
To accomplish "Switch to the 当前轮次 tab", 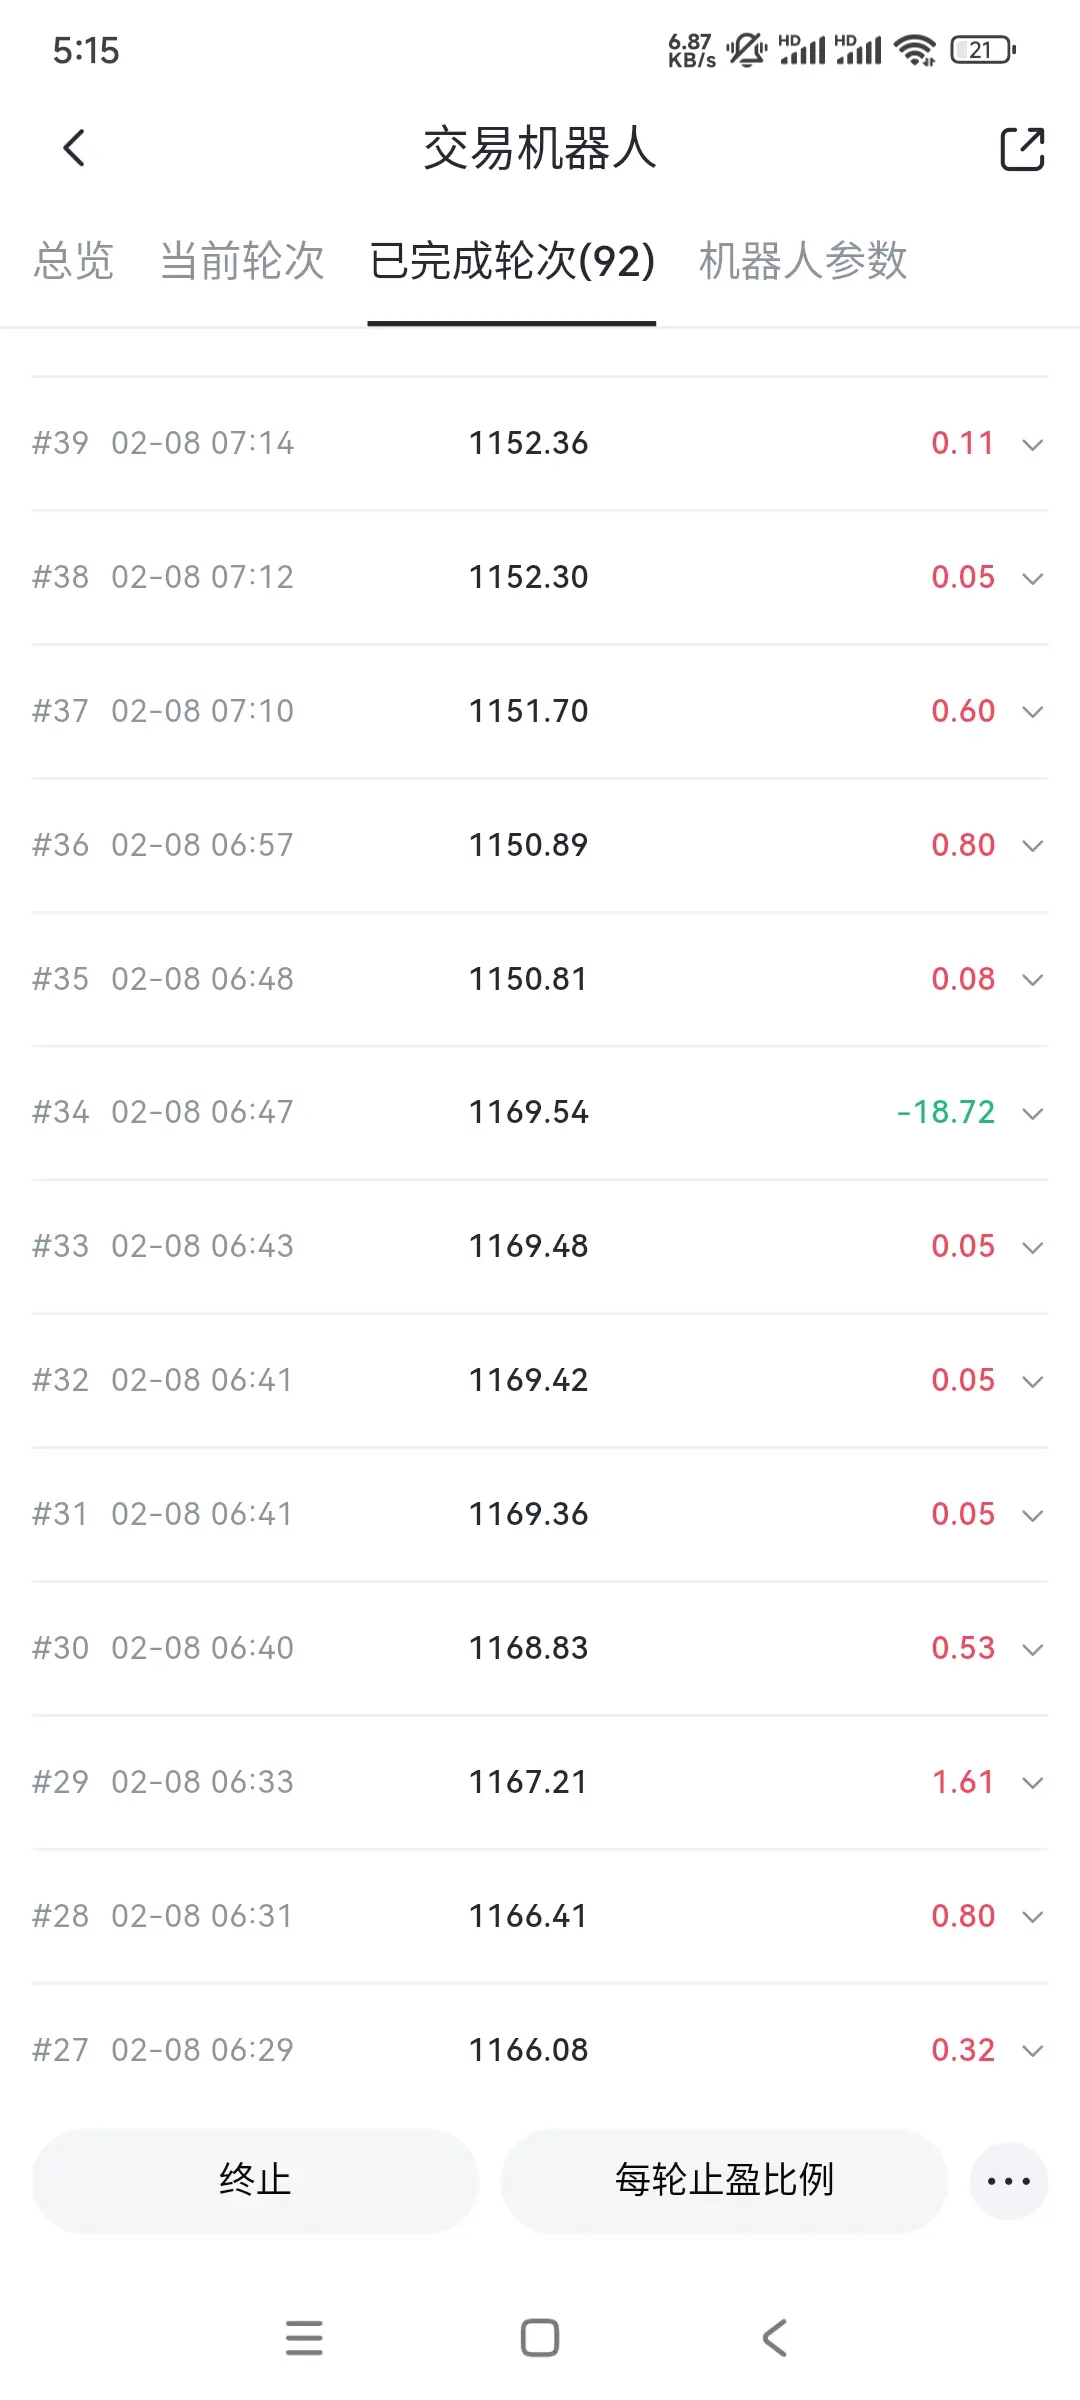I will coord(242,261).
